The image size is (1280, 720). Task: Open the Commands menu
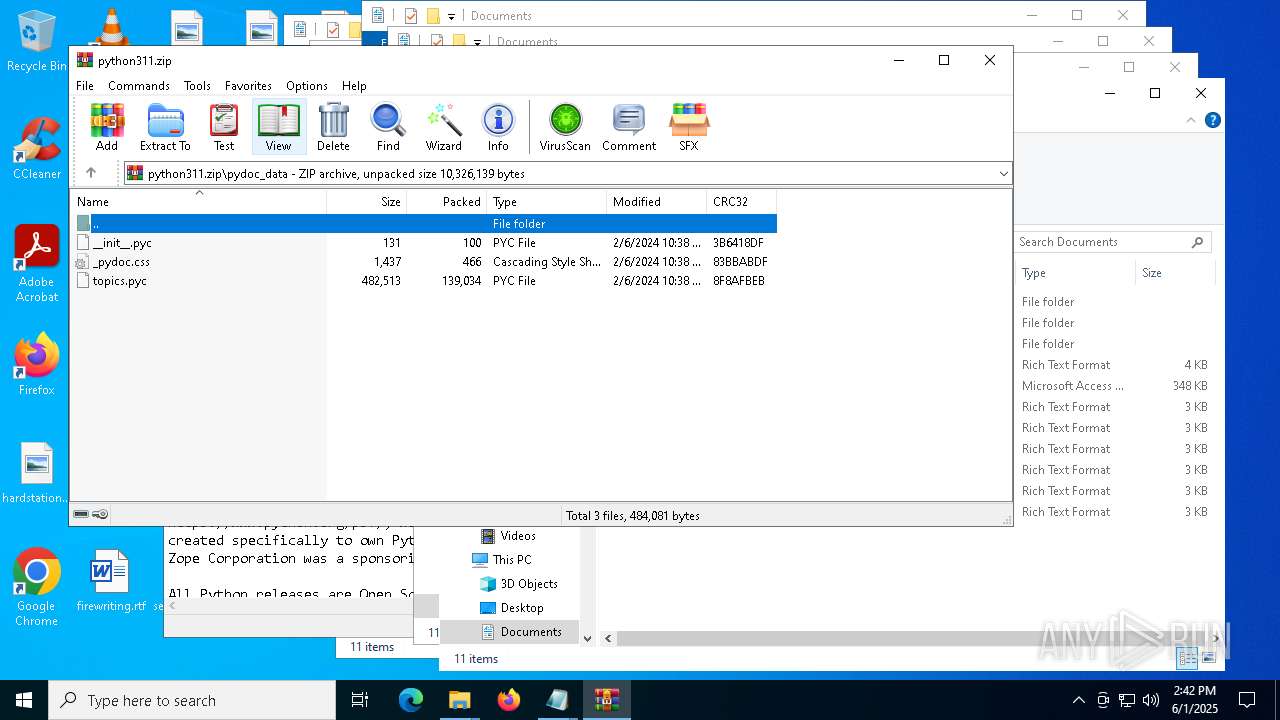pyautogui.click(x=139, y=86)
